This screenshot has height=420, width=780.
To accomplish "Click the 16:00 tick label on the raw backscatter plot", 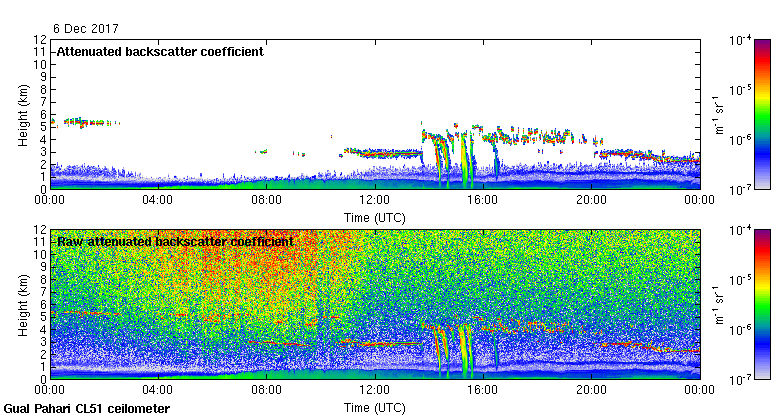I will tap(483, 390).
